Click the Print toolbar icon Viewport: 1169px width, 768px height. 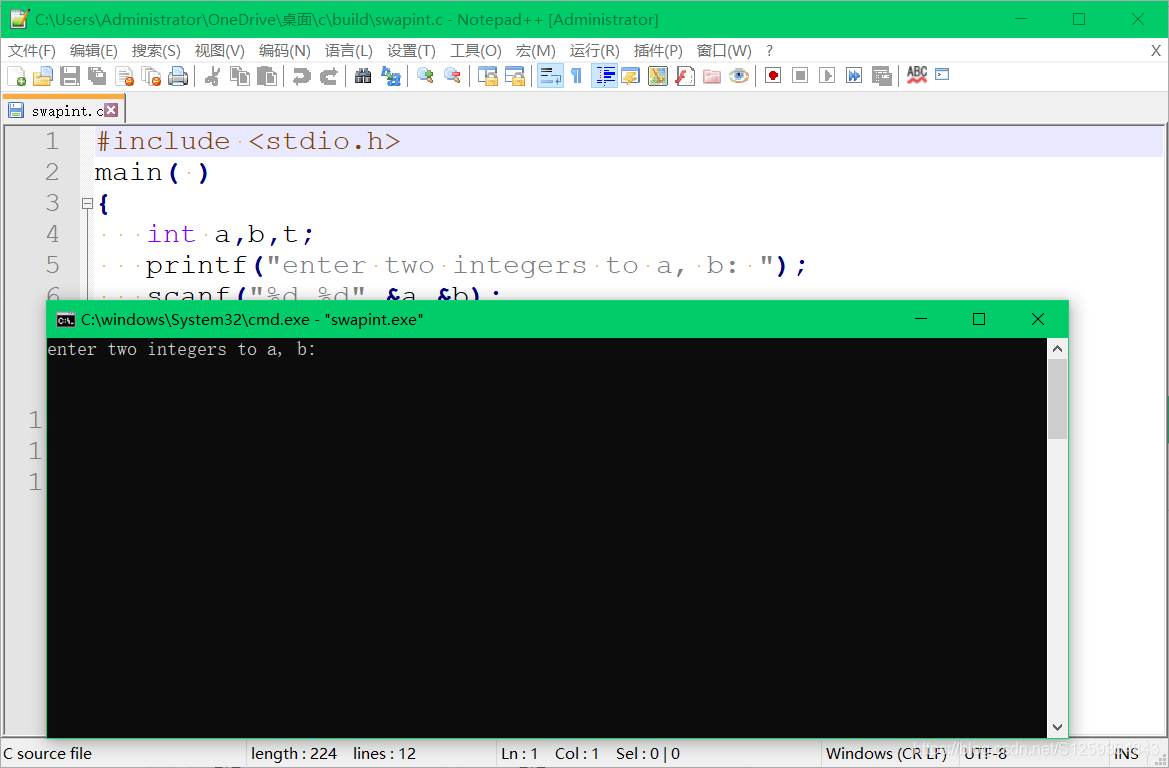pos(178,75)
